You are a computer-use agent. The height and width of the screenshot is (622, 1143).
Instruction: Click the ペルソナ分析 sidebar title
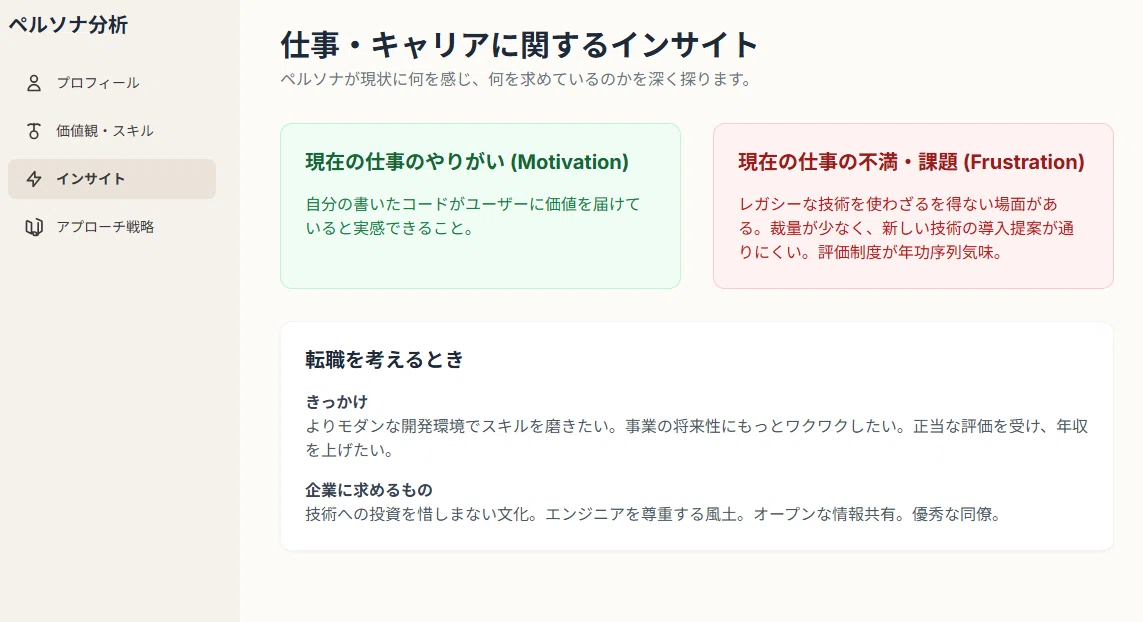(69, 25)
